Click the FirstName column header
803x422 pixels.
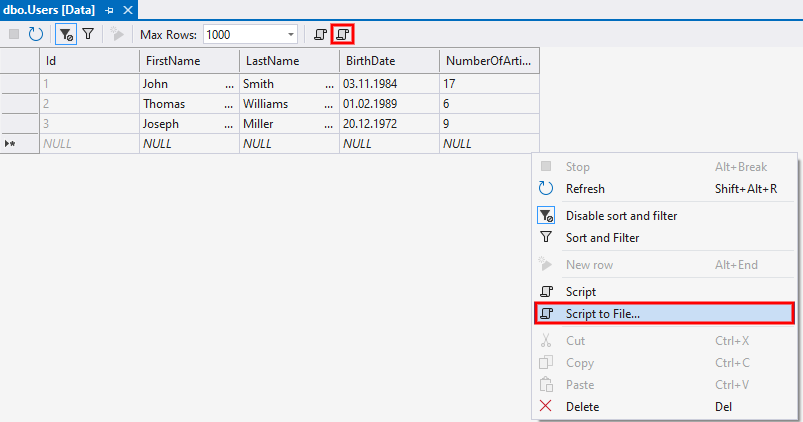coord(189,61)
